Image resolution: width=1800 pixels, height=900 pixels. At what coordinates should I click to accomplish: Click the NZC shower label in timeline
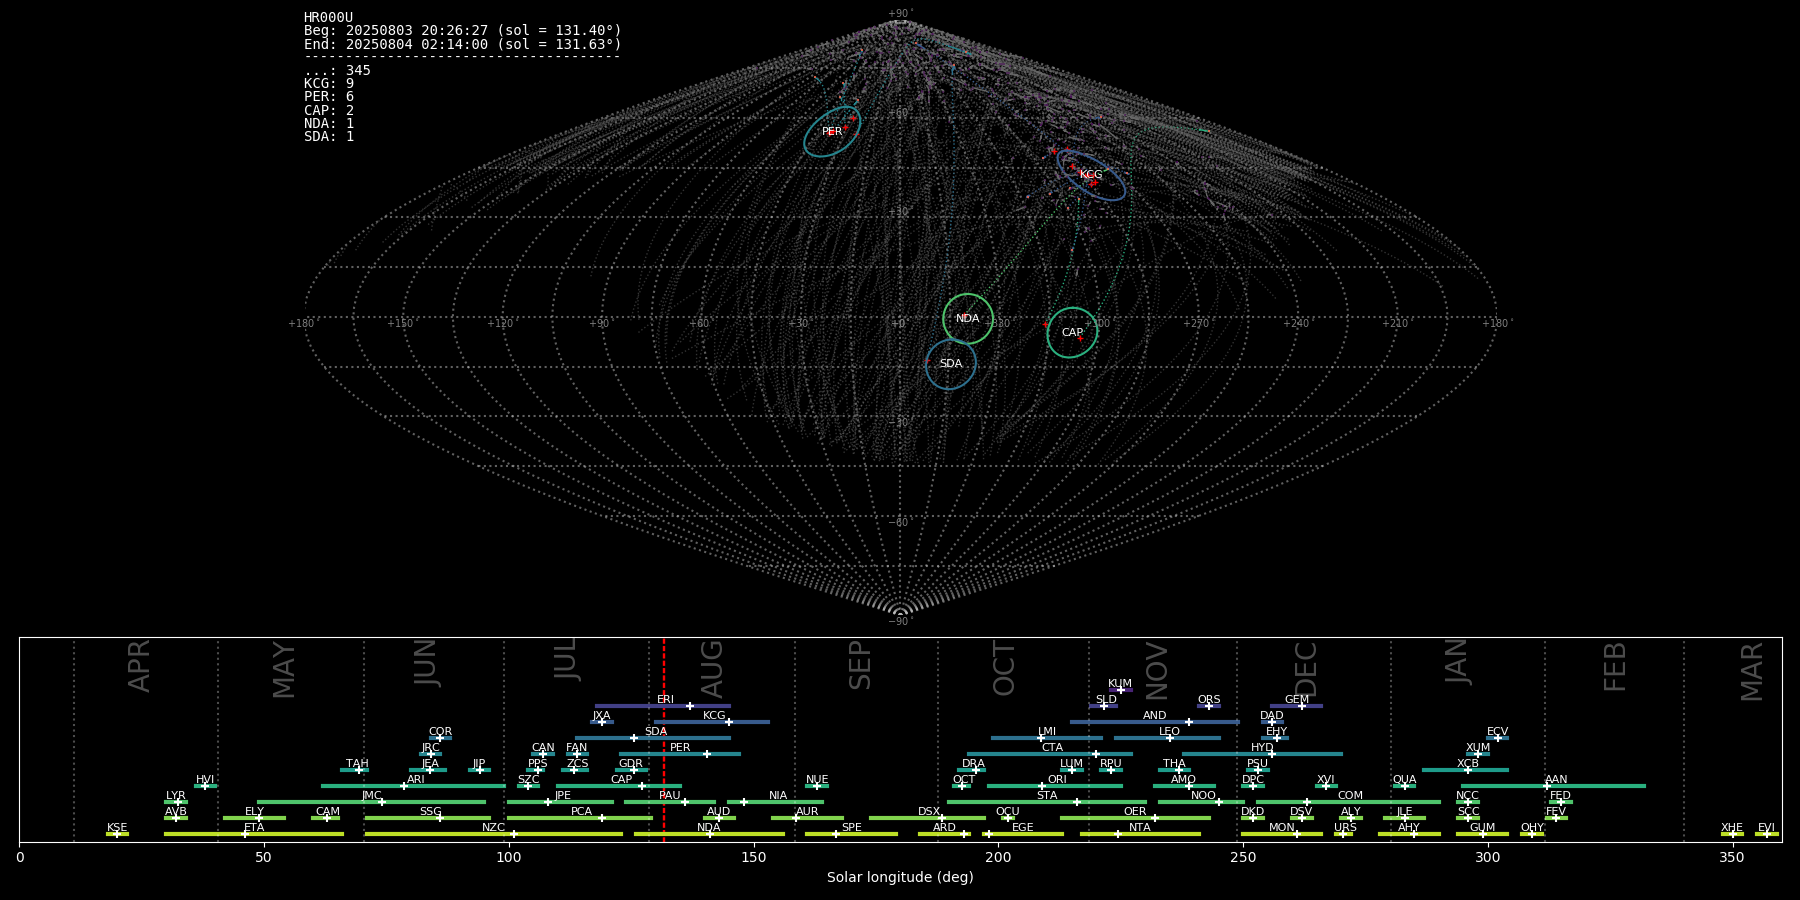(x=493, y=828)
